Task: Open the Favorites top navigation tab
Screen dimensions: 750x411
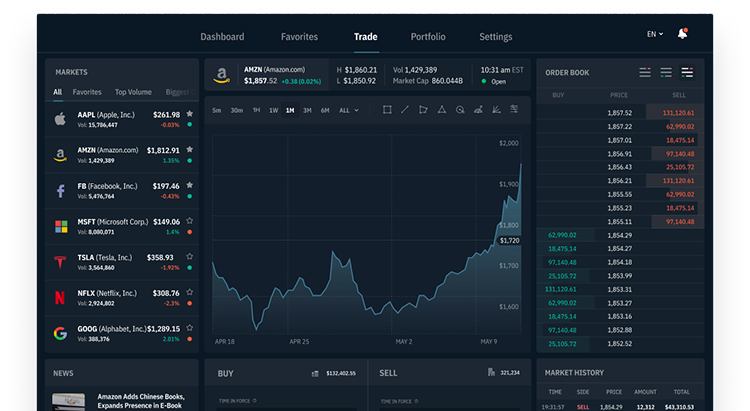Action: point(299,37)
